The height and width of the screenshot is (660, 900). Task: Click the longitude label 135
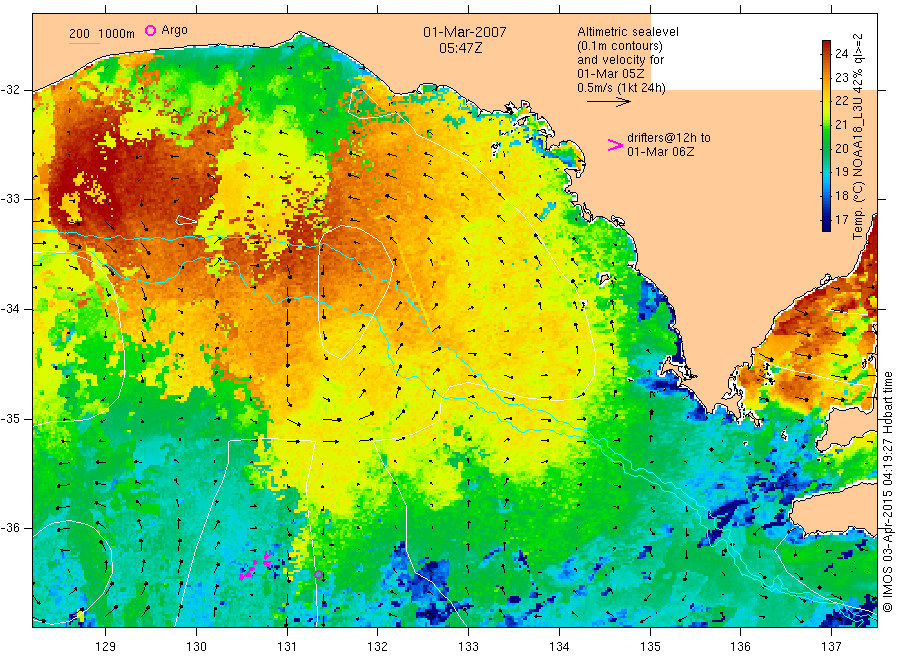point(650,646)
